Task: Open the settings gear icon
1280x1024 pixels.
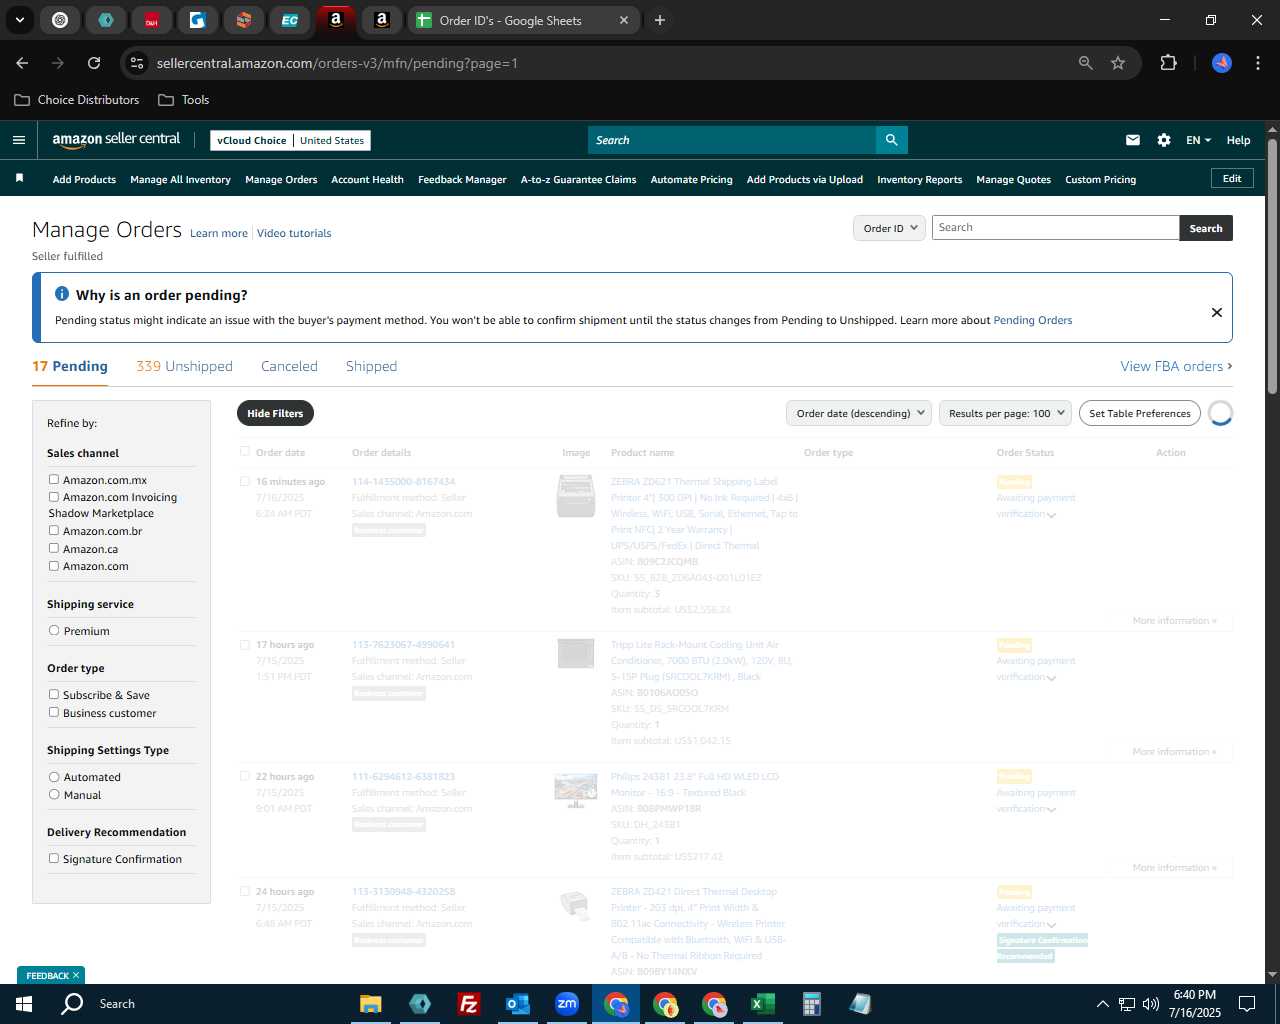Action: (x=1164, y=140)
